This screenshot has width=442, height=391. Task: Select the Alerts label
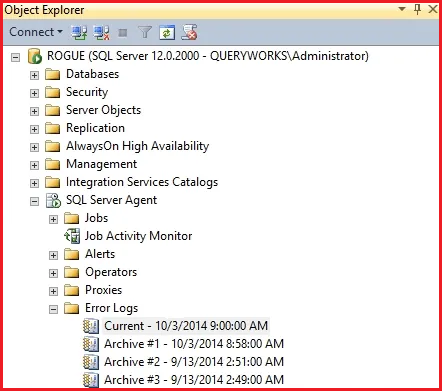tap(100, 254)
